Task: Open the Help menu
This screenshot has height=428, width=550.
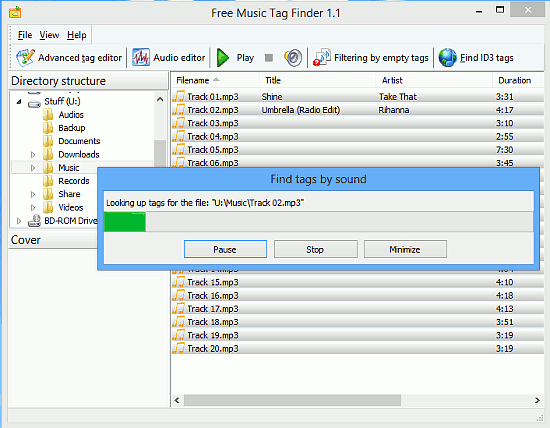Action: coord(77,35)
